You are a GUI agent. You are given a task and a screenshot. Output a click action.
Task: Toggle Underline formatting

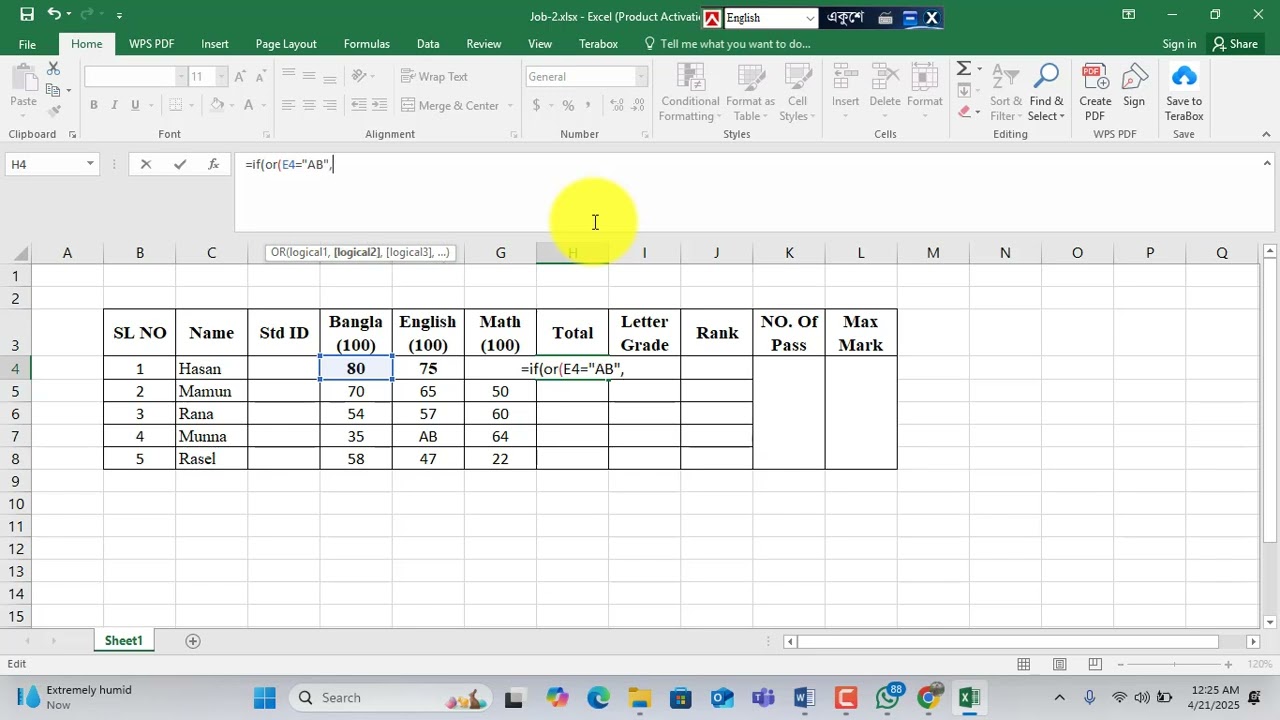click(x=135, y=105)
